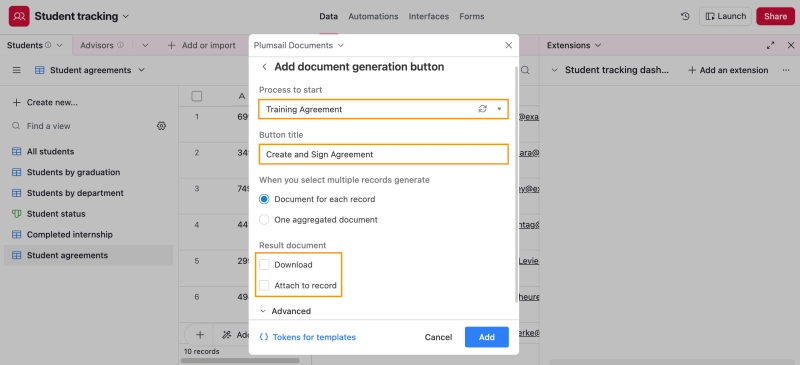Click the grid icon next to All students
800x365 pixels.
click(16, 152)
